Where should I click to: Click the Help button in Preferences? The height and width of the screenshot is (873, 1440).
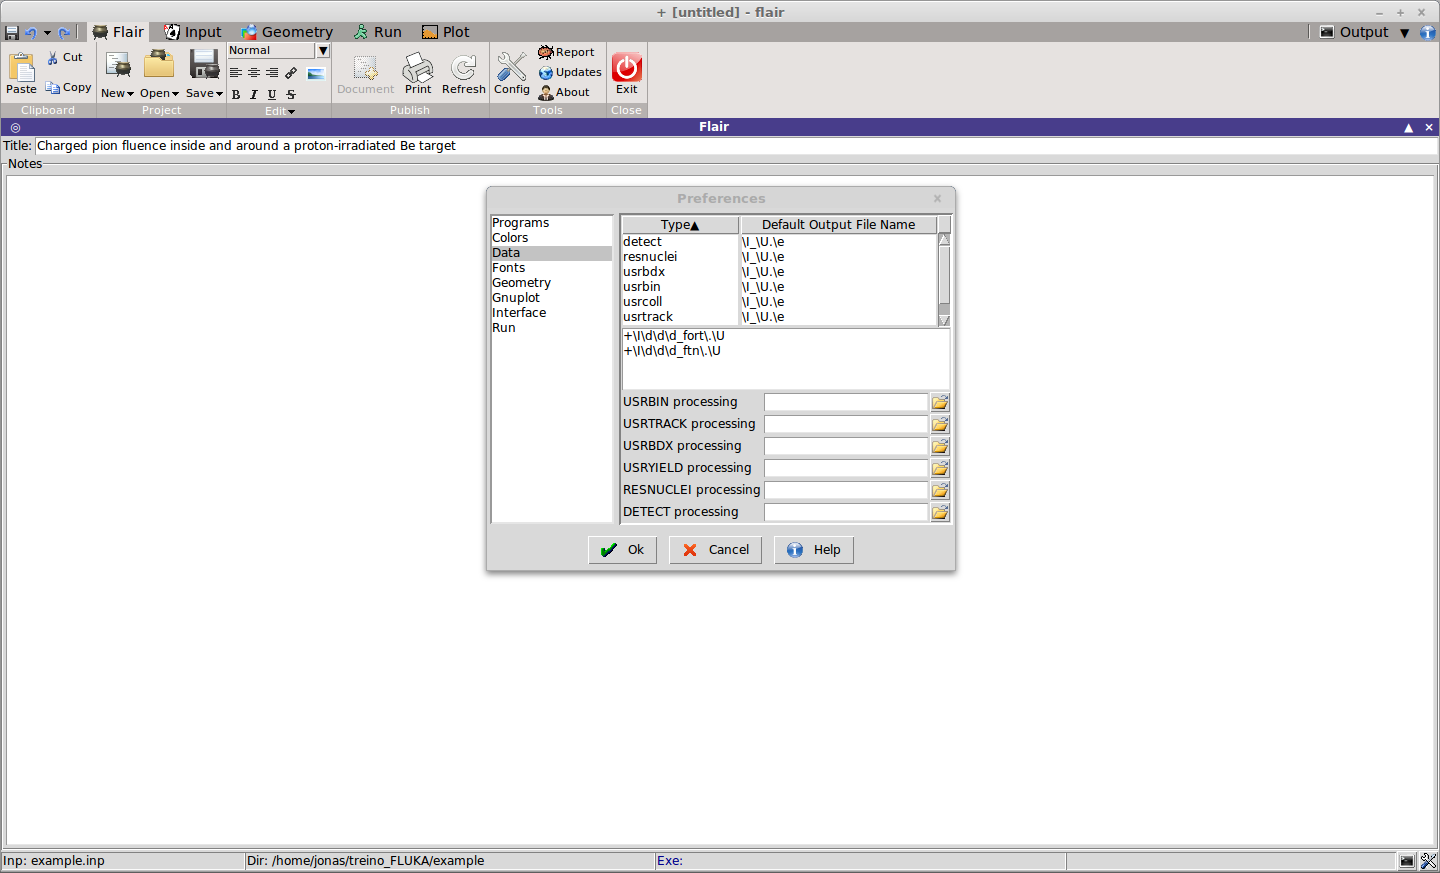pyautogui.click(x=814, y=550)
